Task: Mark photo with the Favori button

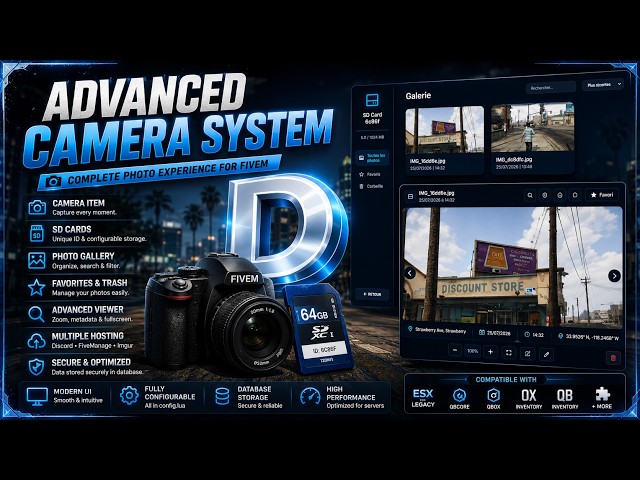Action: pyautogui.click(x=602, y=195)
